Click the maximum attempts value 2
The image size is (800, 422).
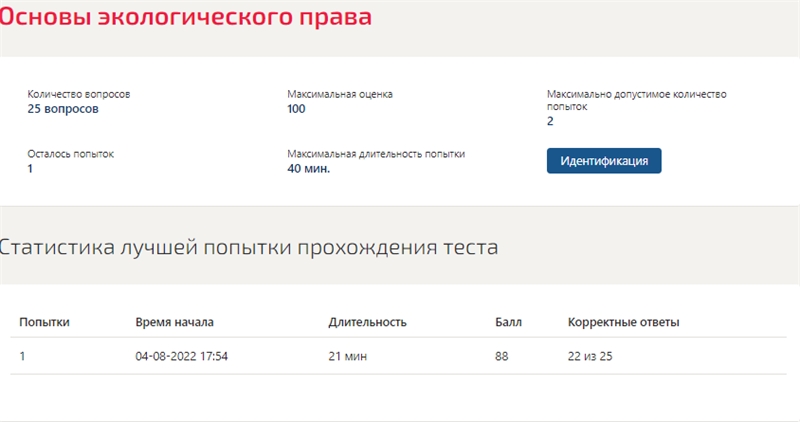click(550, 121)
